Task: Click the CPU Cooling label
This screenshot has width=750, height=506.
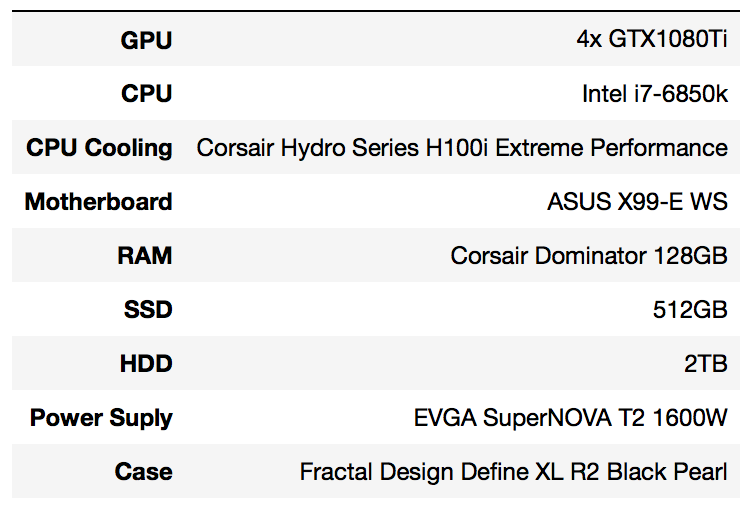Action: [99, 148]
